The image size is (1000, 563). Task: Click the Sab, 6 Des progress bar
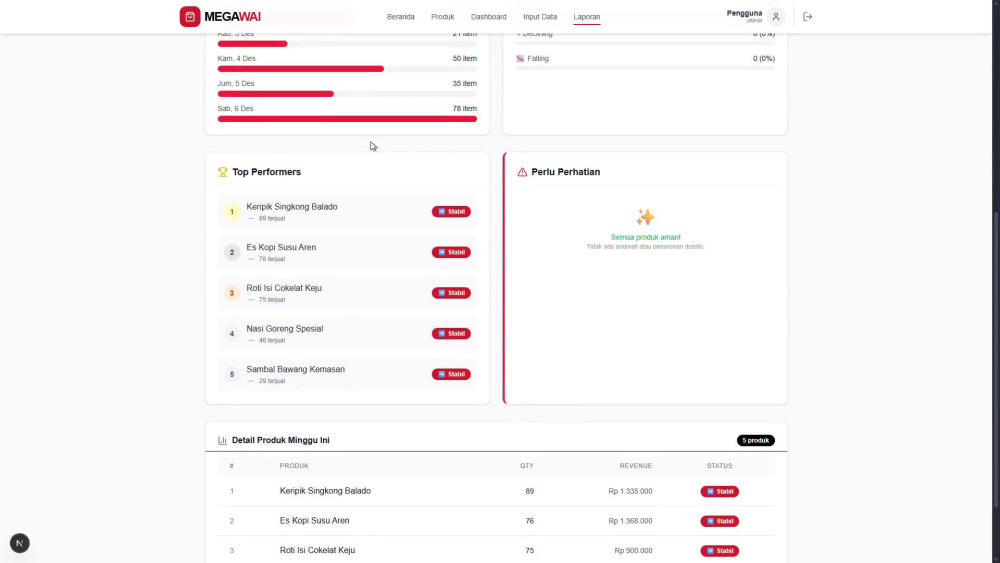[x=347, y=119]
